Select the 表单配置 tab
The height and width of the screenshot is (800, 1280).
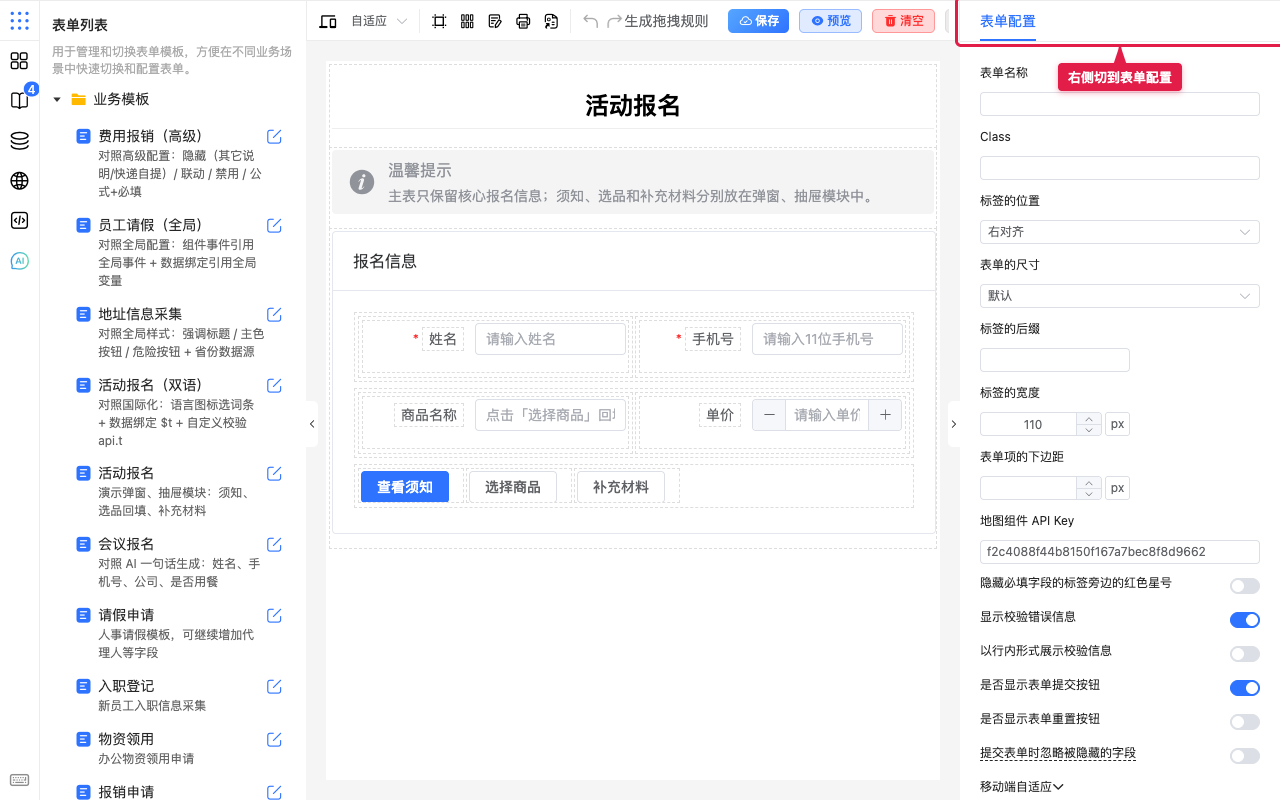(x=1007, y=21)
